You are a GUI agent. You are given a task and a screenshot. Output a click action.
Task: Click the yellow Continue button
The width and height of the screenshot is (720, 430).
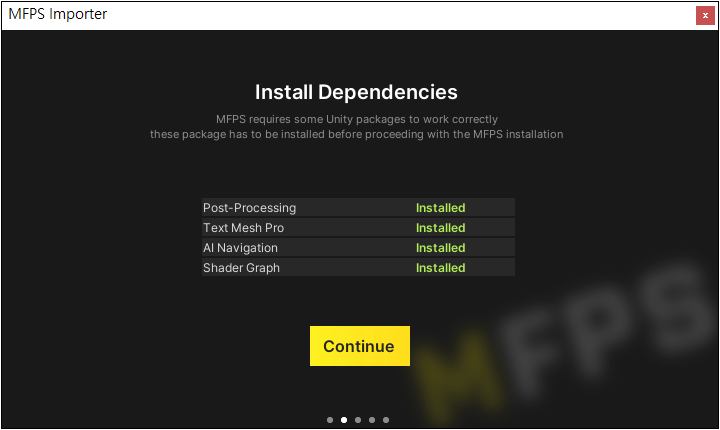tap(359, 346)
